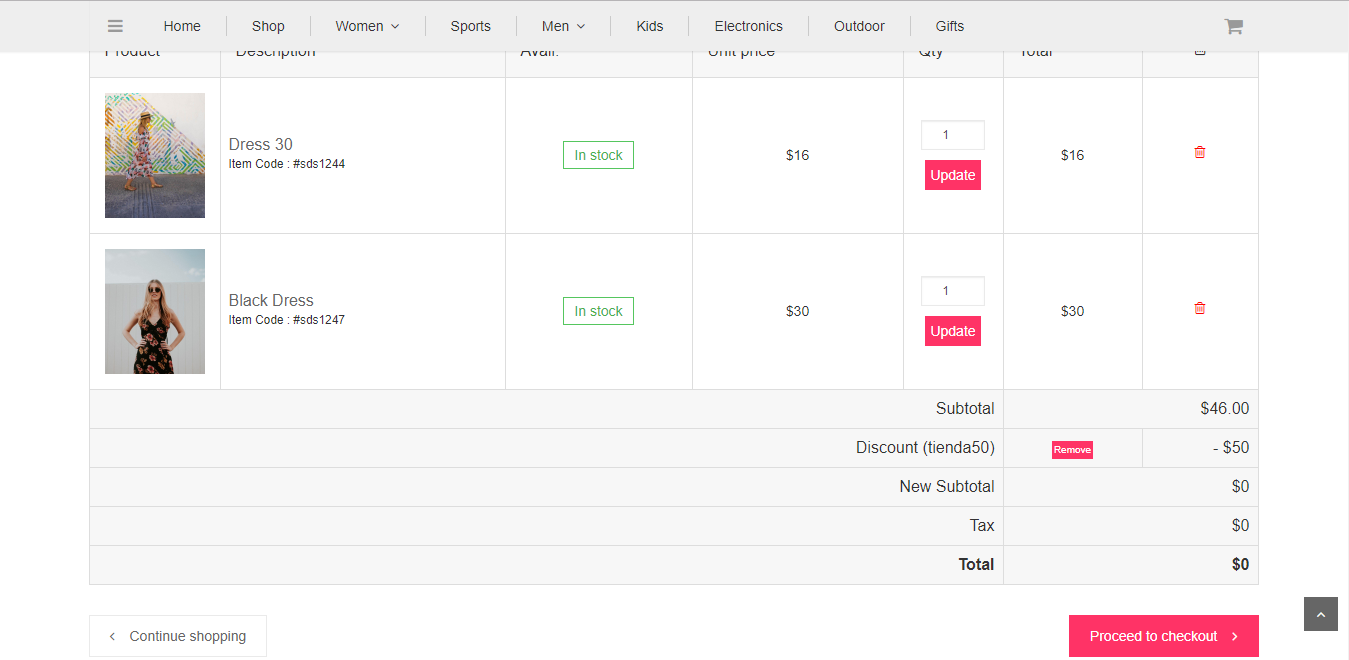Click the scroll-to-top arrow button
Viewport: 1349px width, 660px height.
1320,614
